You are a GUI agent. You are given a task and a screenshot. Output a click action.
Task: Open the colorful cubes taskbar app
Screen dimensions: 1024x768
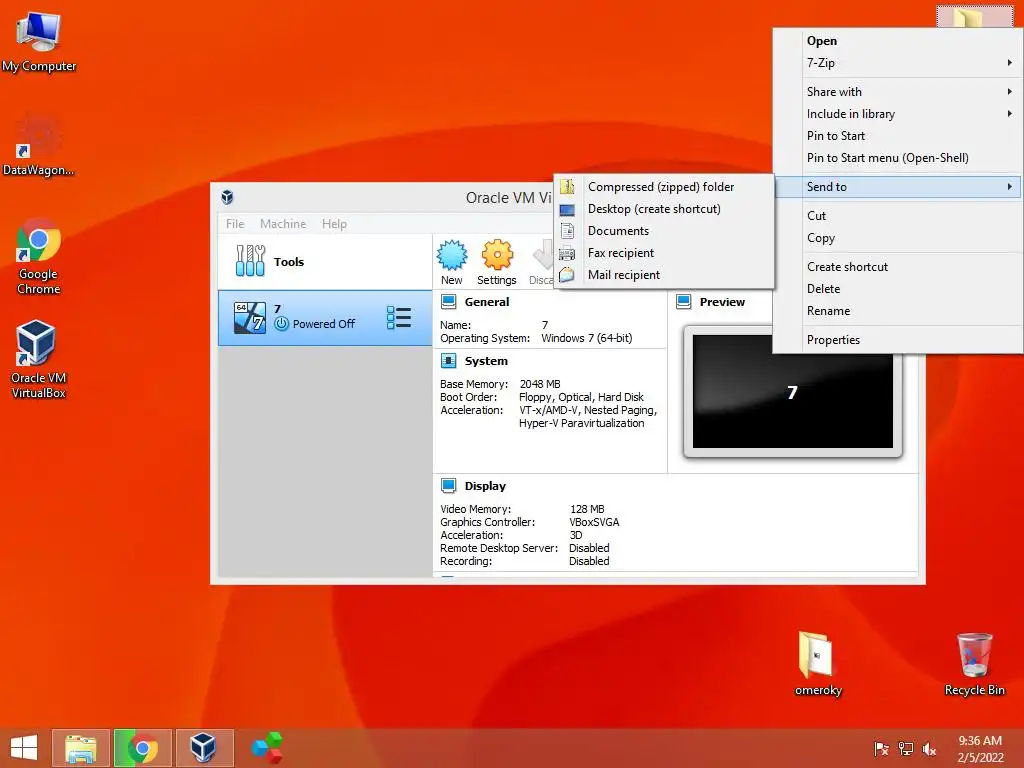[x=266, y=748]
